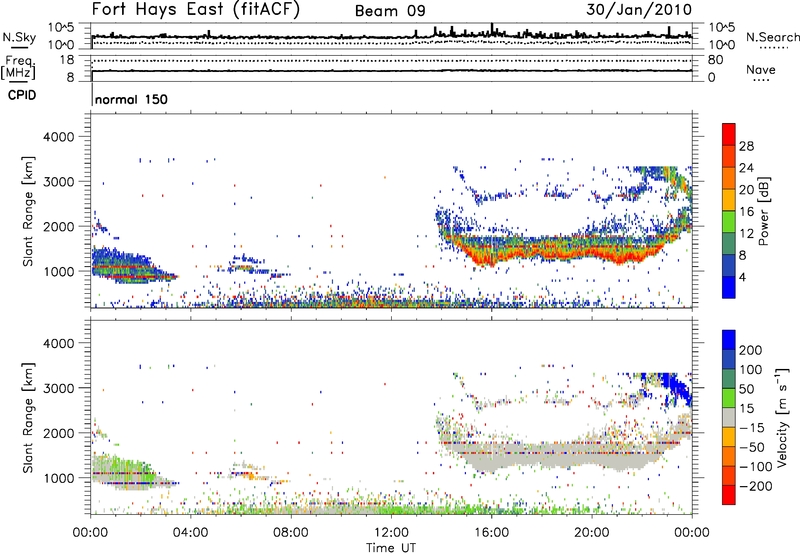Click the '04:00' time tick label

[191, 533]
